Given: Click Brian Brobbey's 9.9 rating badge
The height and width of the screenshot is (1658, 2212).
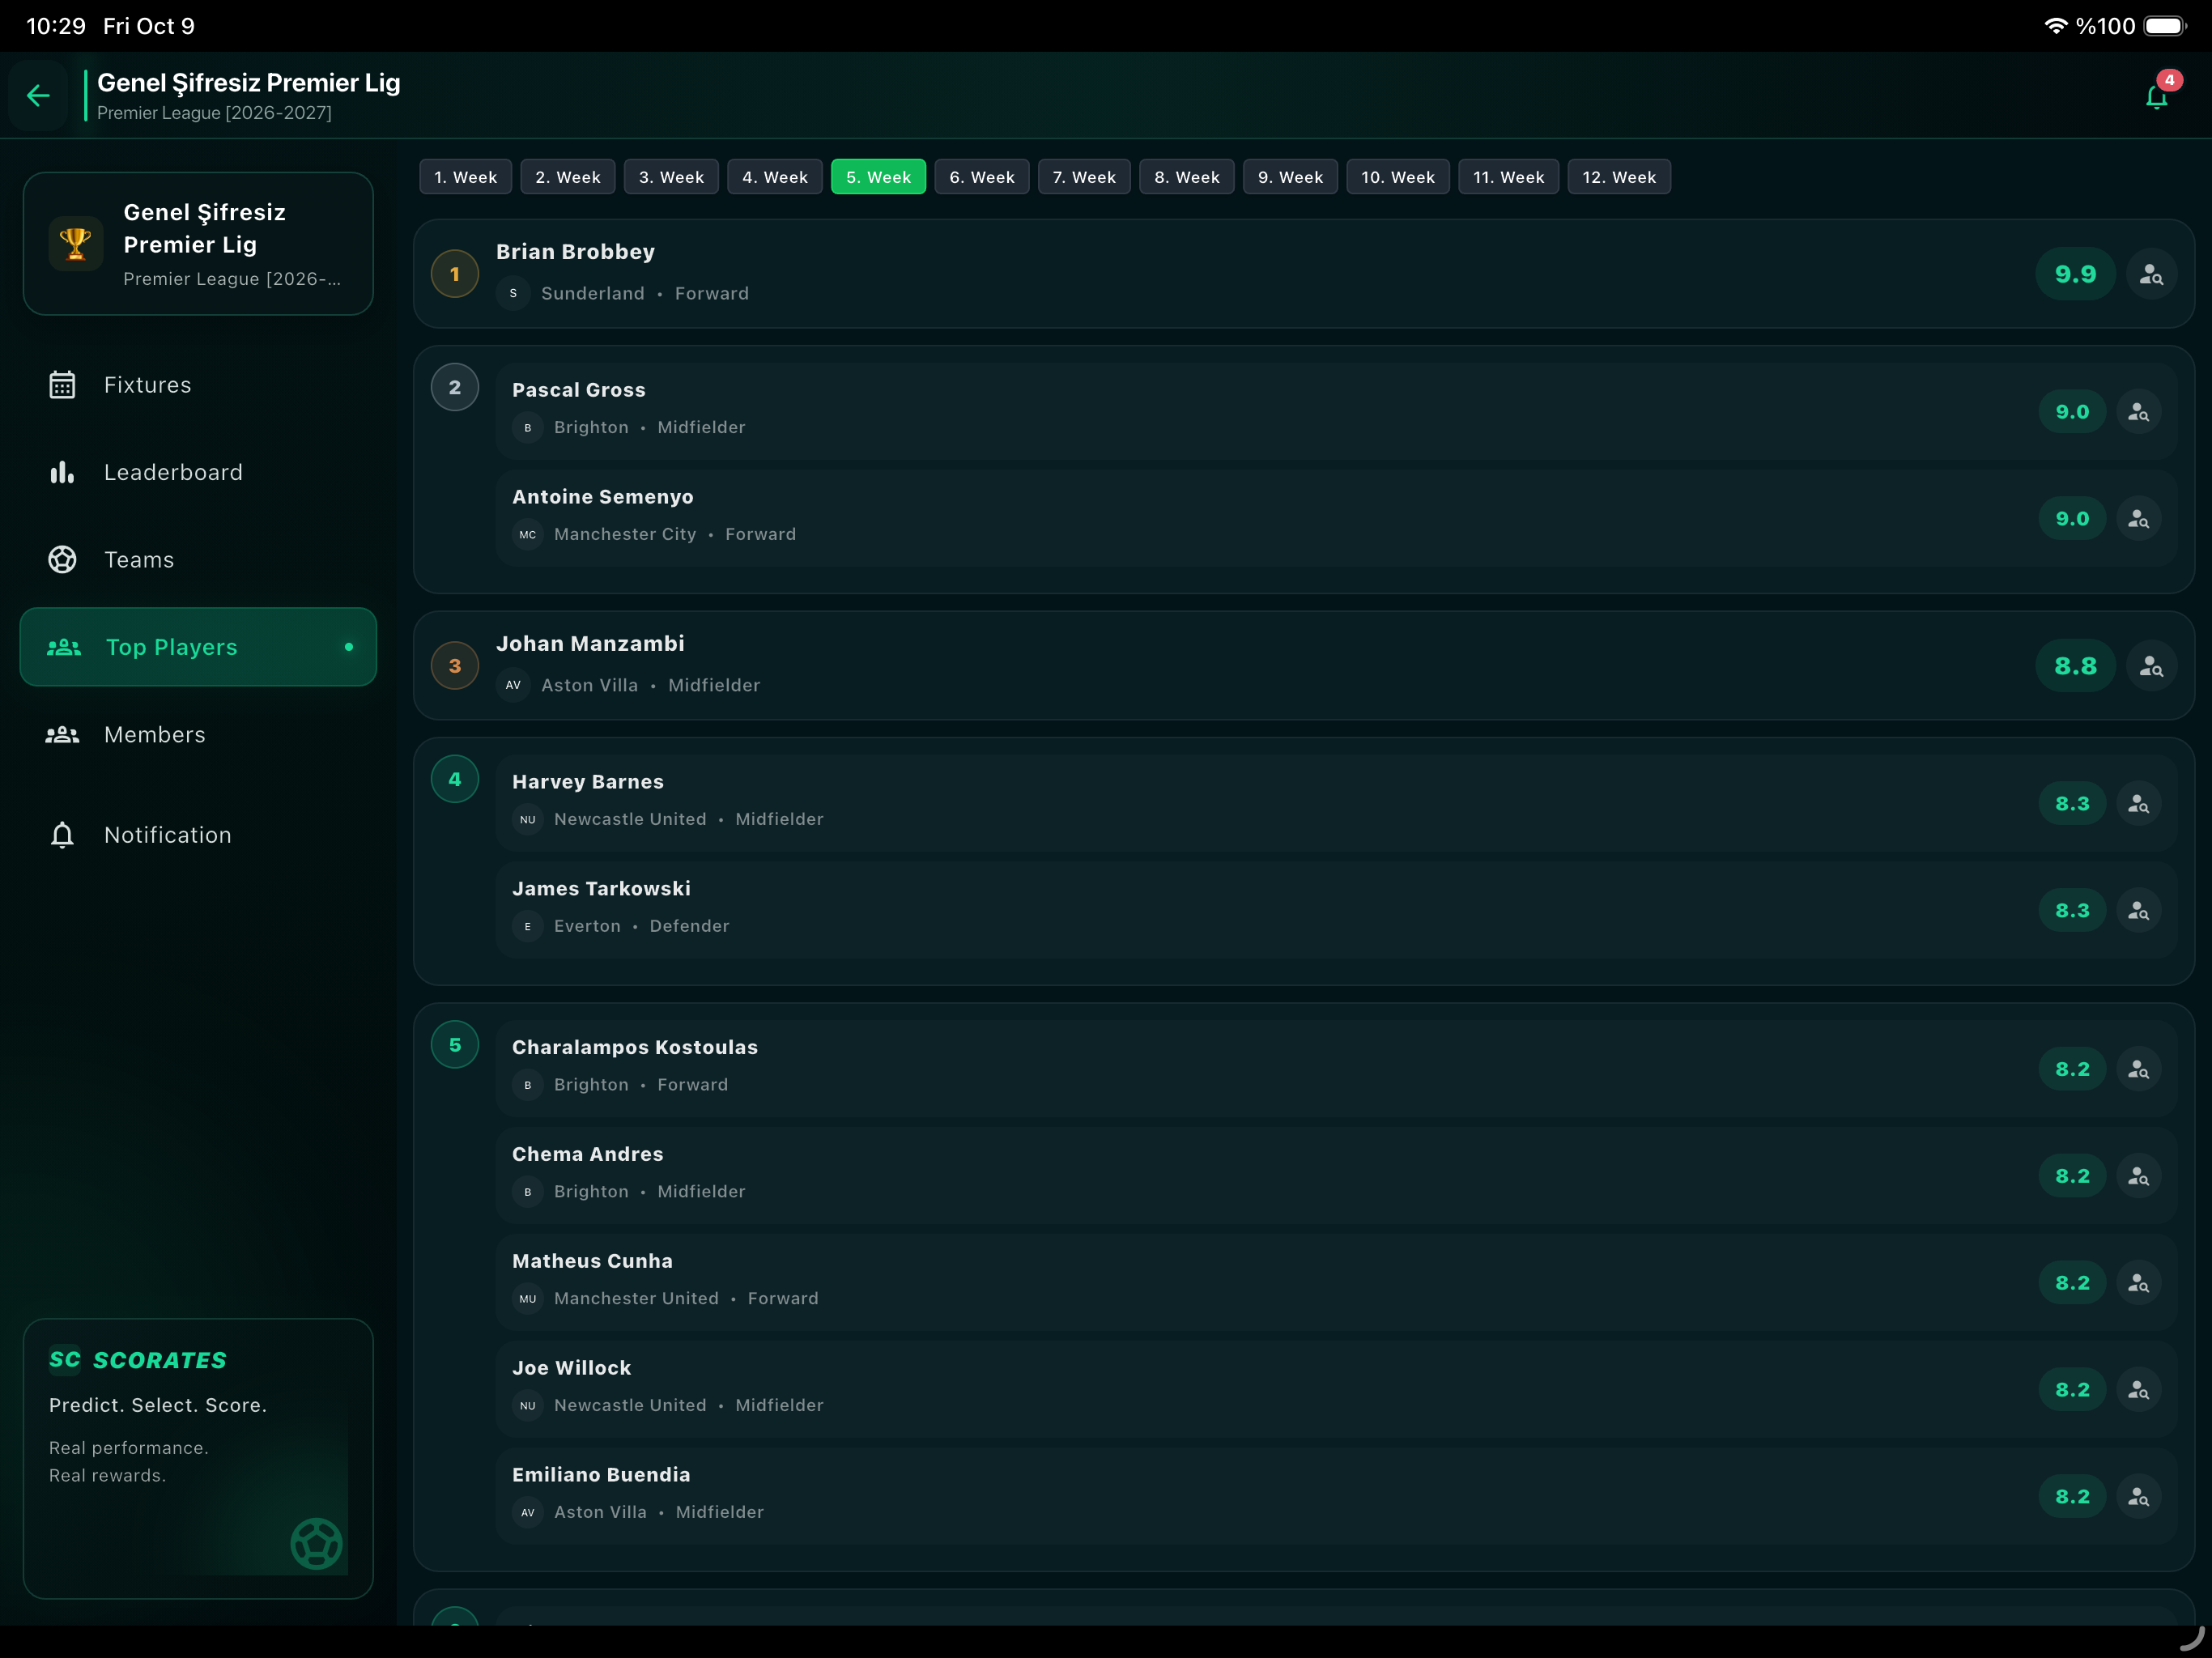Looking at the screenshot, I should tap(2075, 274).
